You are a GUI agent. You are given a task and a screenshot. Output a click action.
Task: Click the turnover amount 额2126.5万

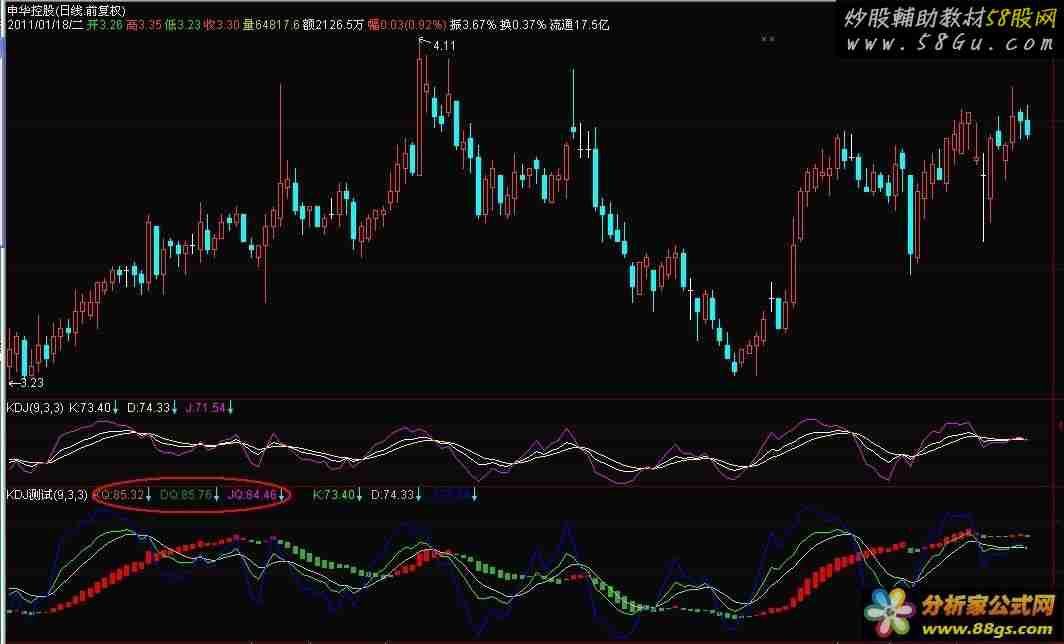[333, 25]
